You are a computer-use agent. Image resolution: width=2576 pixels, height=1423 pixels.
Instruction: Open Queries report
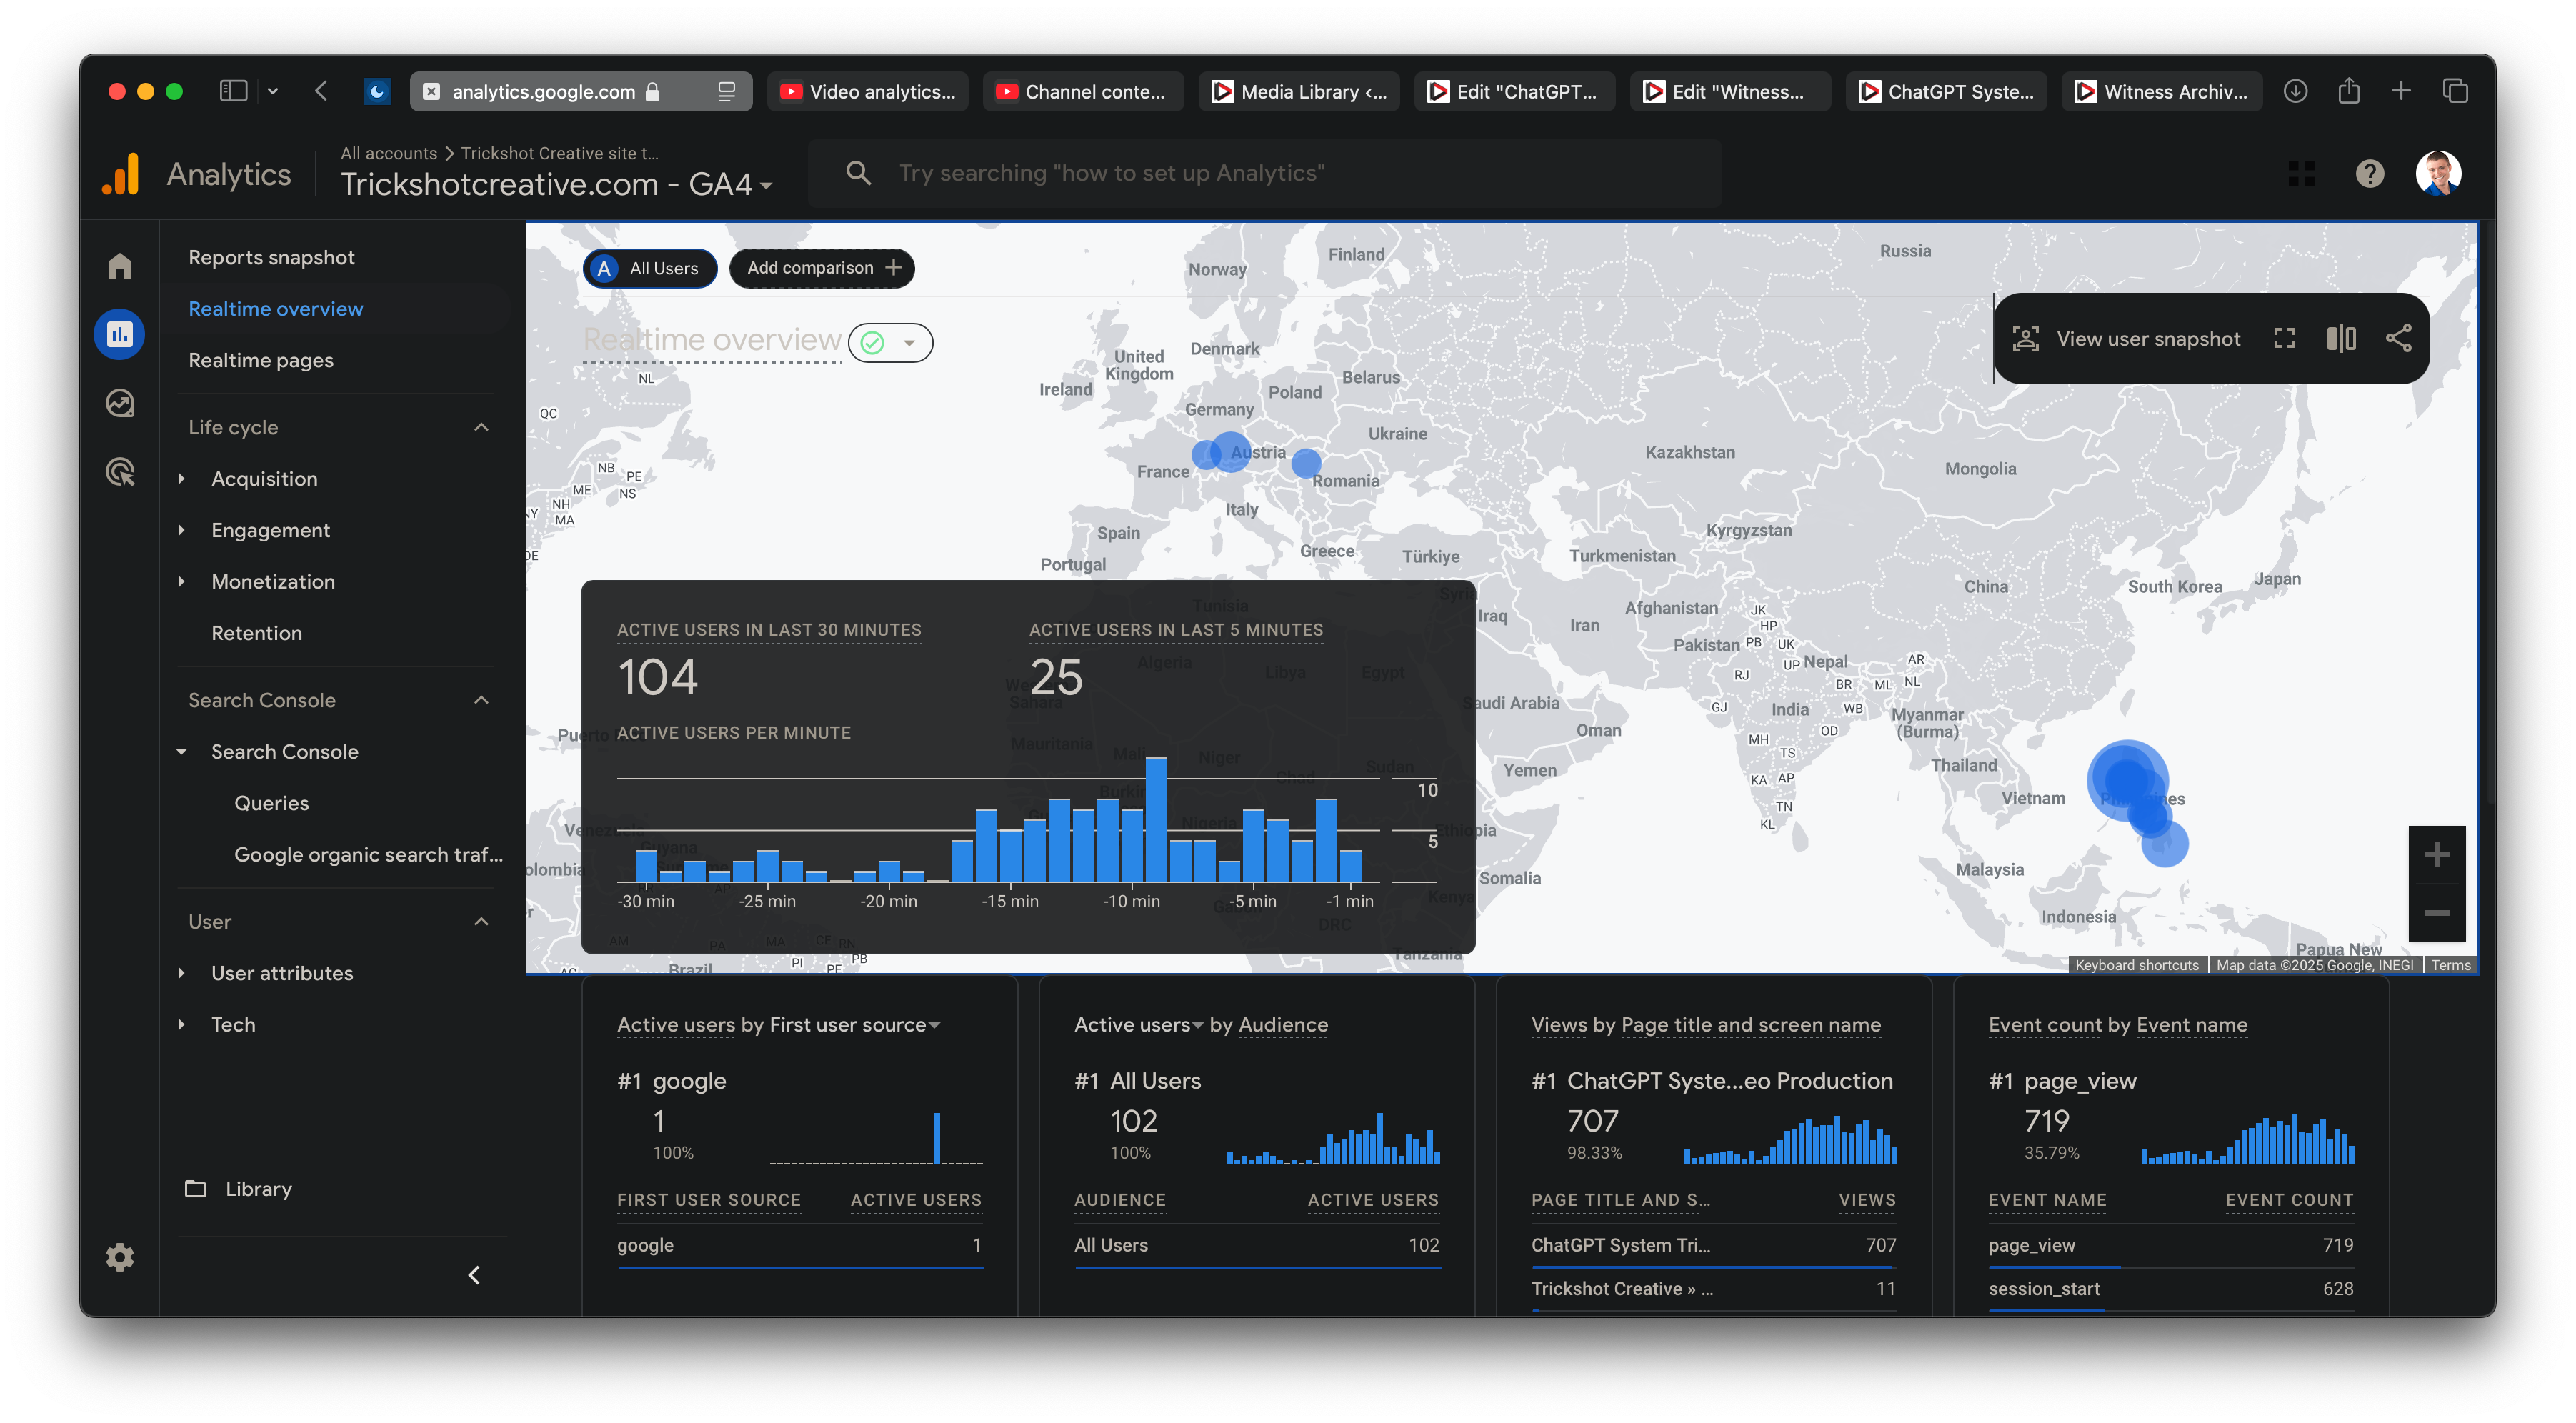pyautogui.click(x=271, y=803)
